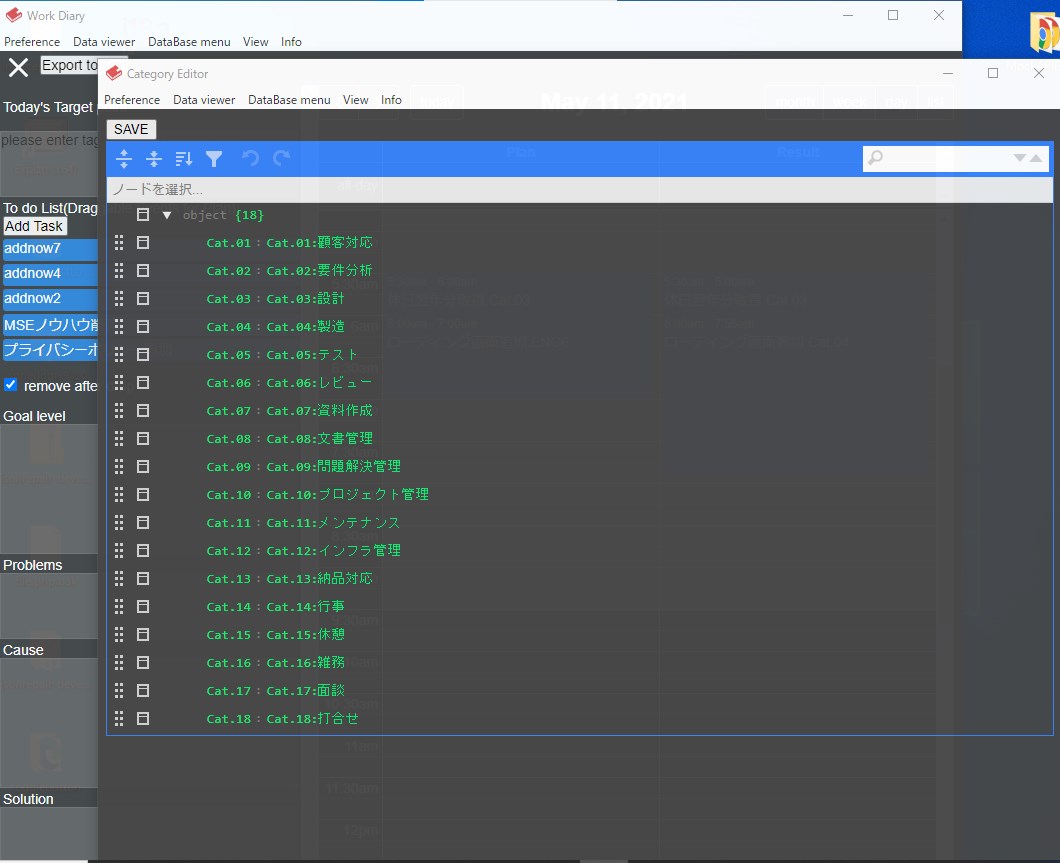The width and height of the screenshot is (1060, 863).
Task: Edit the Cat.17:面談 value
Action: pos(306,691)
